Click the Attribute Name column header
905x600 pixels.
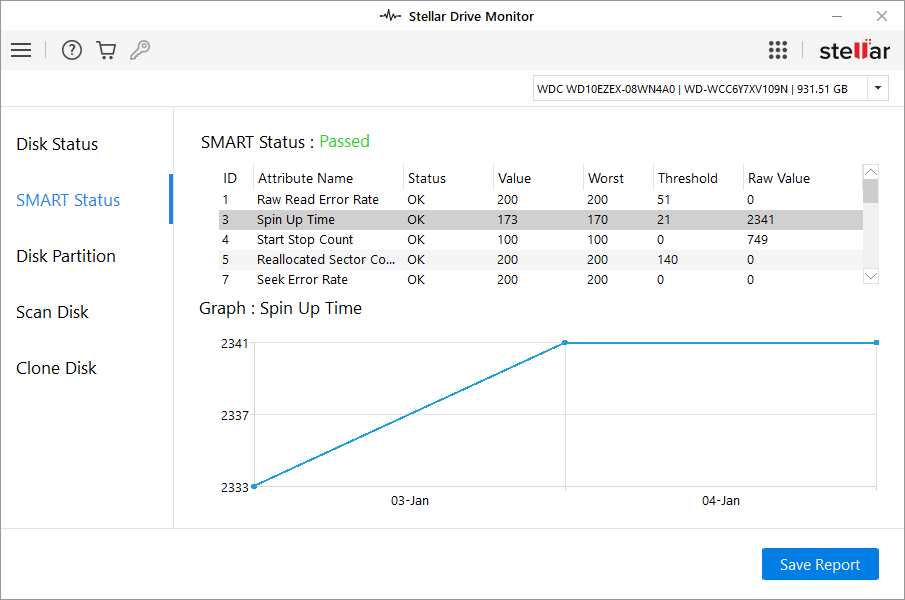tap(306, 178)
